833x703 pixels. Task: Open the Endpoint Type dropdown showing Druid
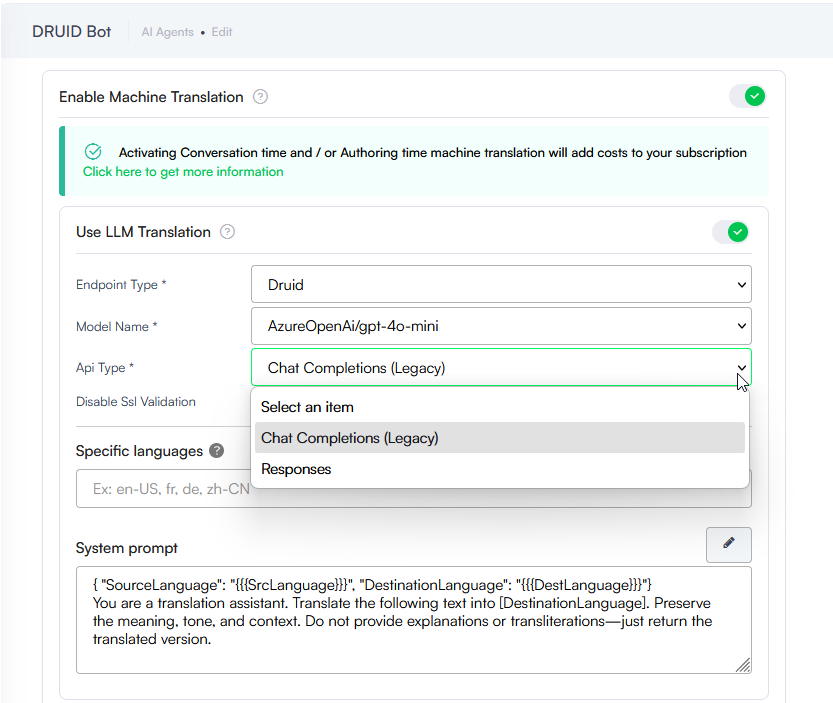click(x=500, y=284)
